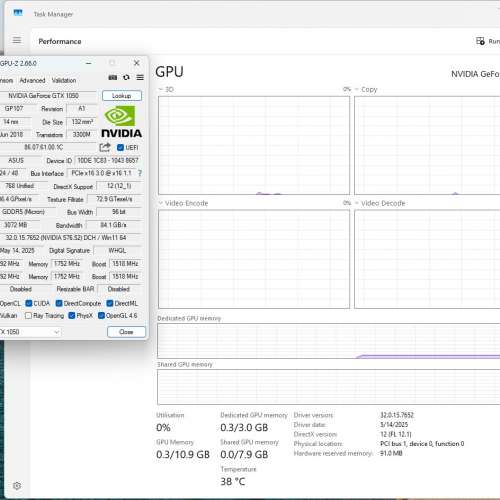The height and width of the screenshot is (500, 500).
Task: Toggle the CUDA checkbox
Action: 29,303
